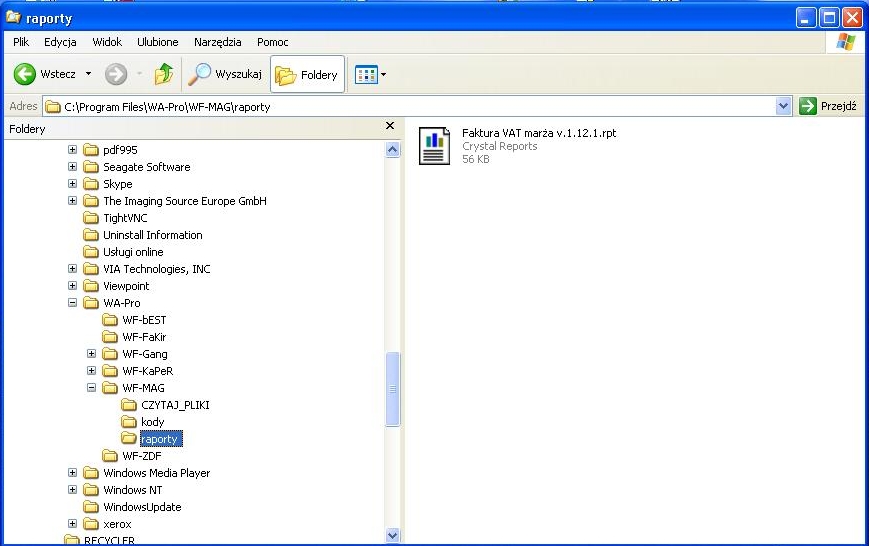Image resolution: width=869 pixels, height=546 pixels.
Task: Click the folder tree vertical scrollbar thumb
Action: (x=392, y=389)
